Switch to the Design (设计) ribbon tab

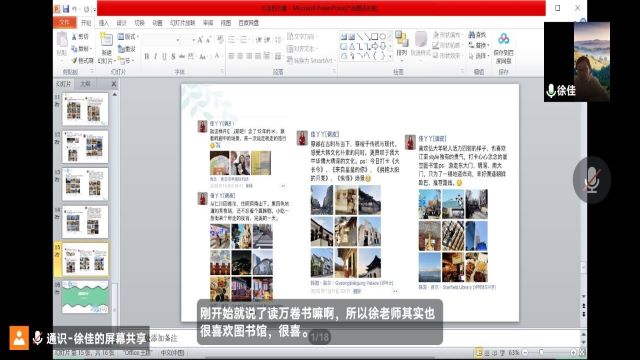click(122, 23)
